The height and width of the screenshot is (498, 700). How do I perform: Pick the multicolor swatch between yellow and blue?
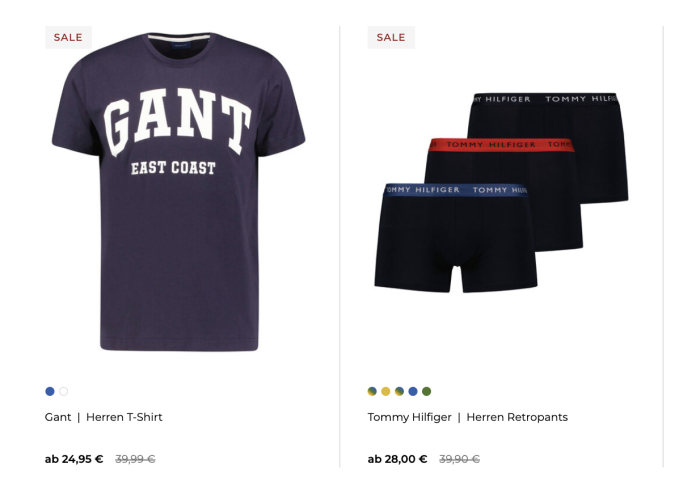(x=400, y=391)
